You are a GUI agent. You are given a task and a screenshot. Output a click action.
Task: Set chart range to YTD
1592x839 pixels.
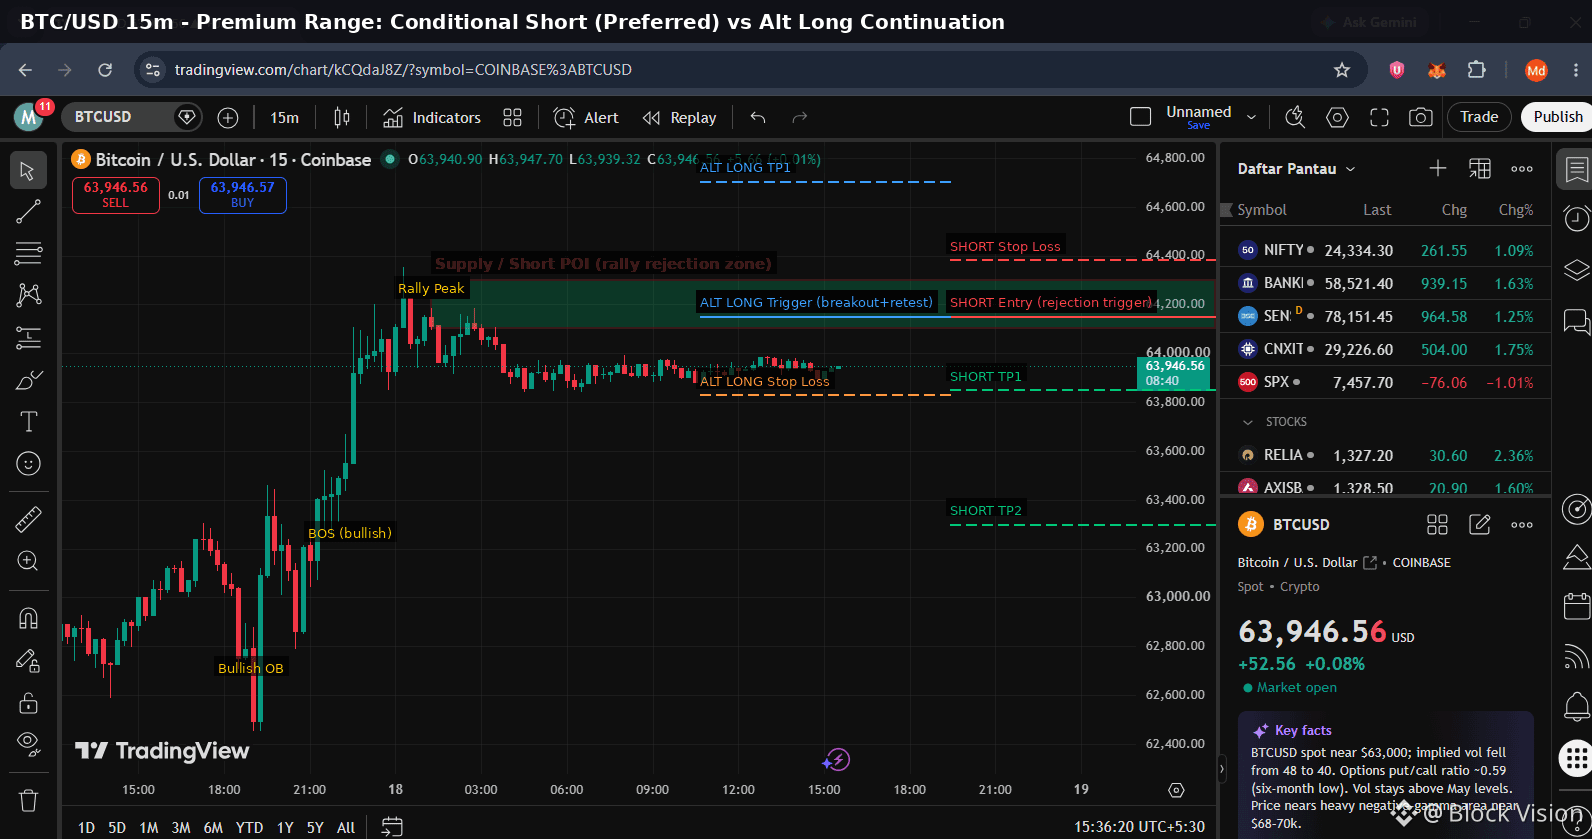[x=249, y=827]
